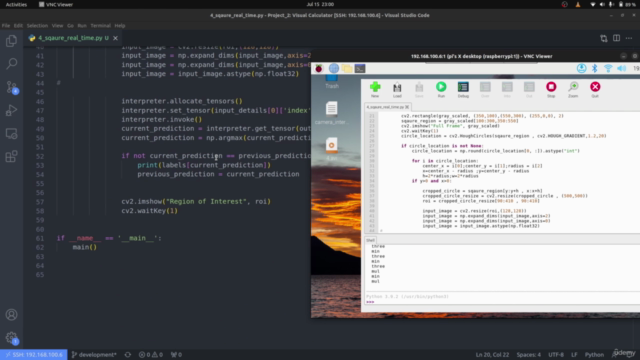
Task: Open the Raspberry Pi menu in VNC desktop
Action: point(319,68)
